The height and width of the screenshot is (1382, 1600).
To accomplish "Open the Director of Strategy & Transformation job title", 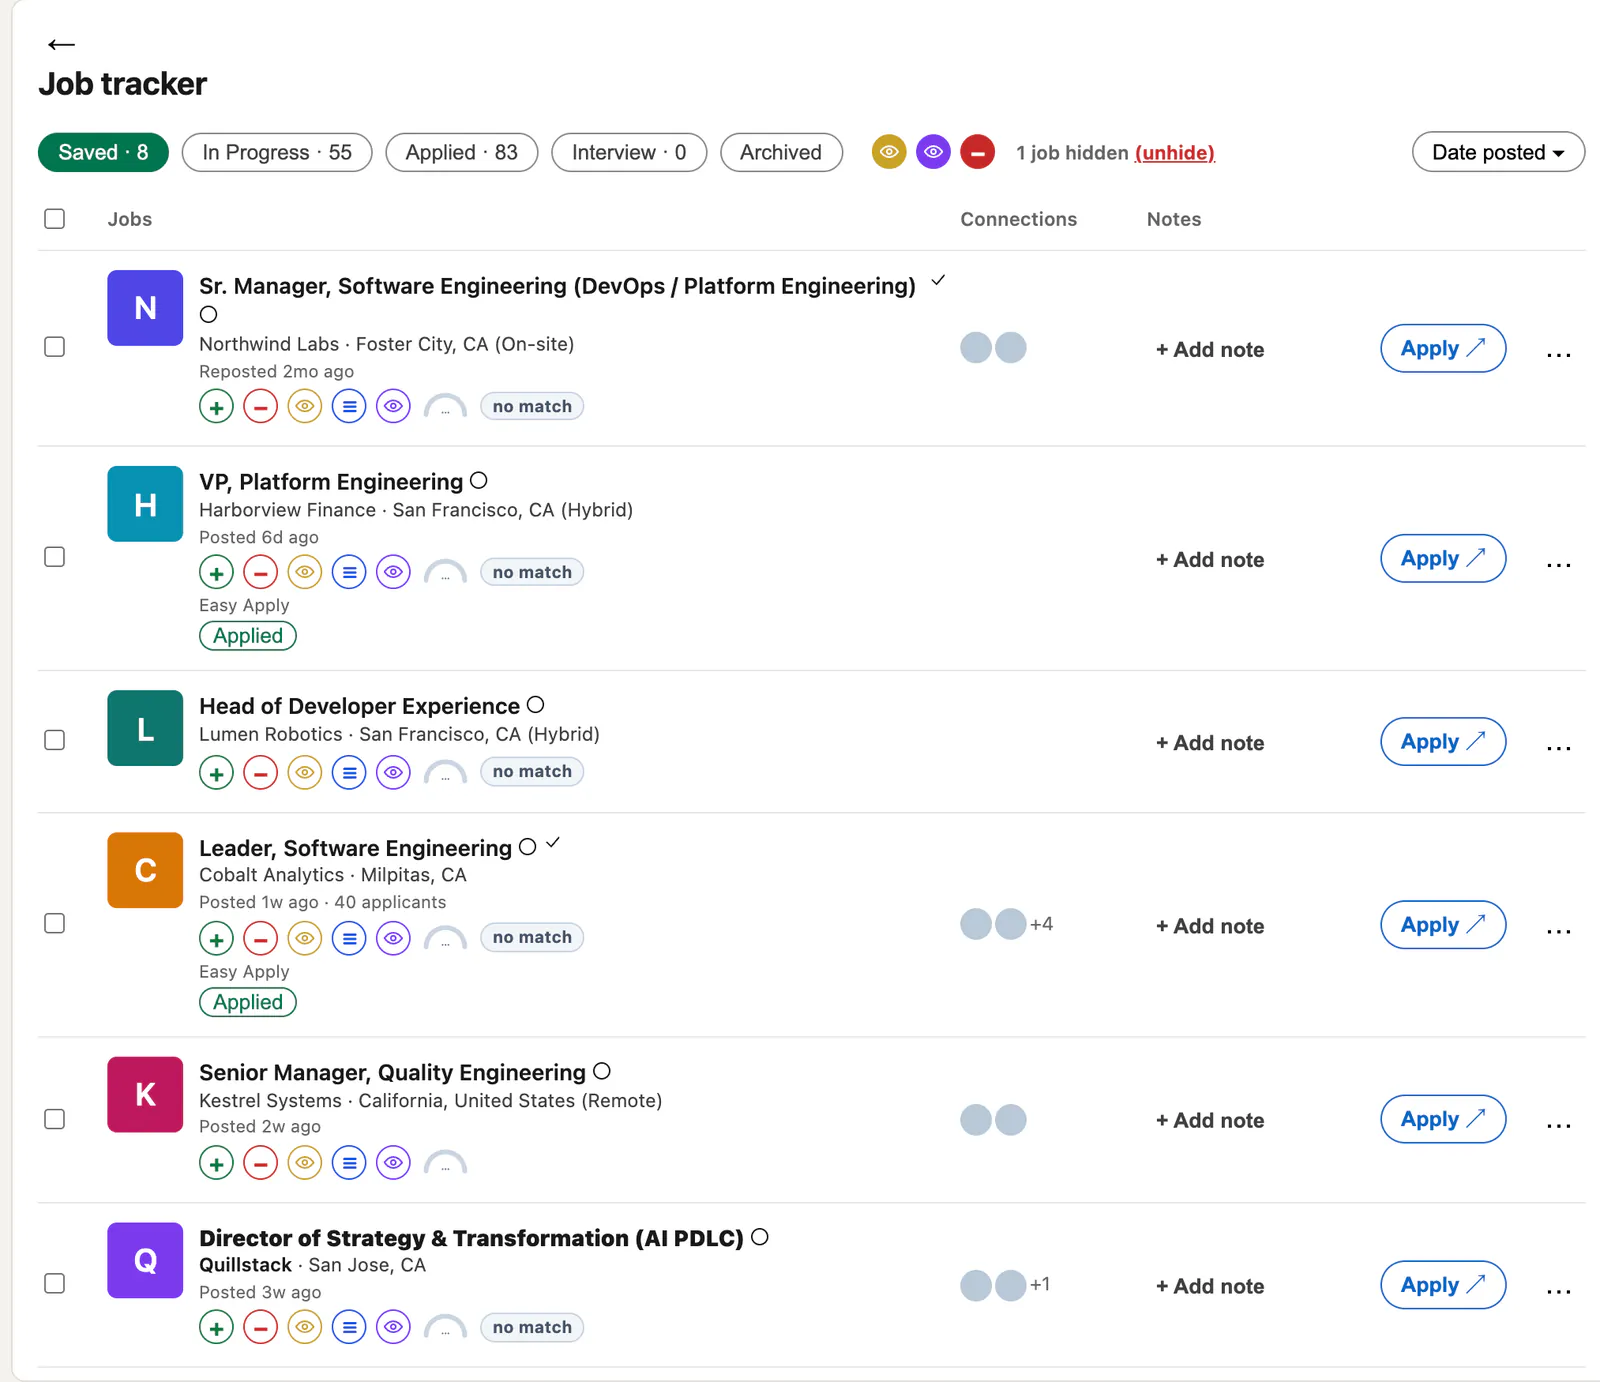I will pos(471,1238).
